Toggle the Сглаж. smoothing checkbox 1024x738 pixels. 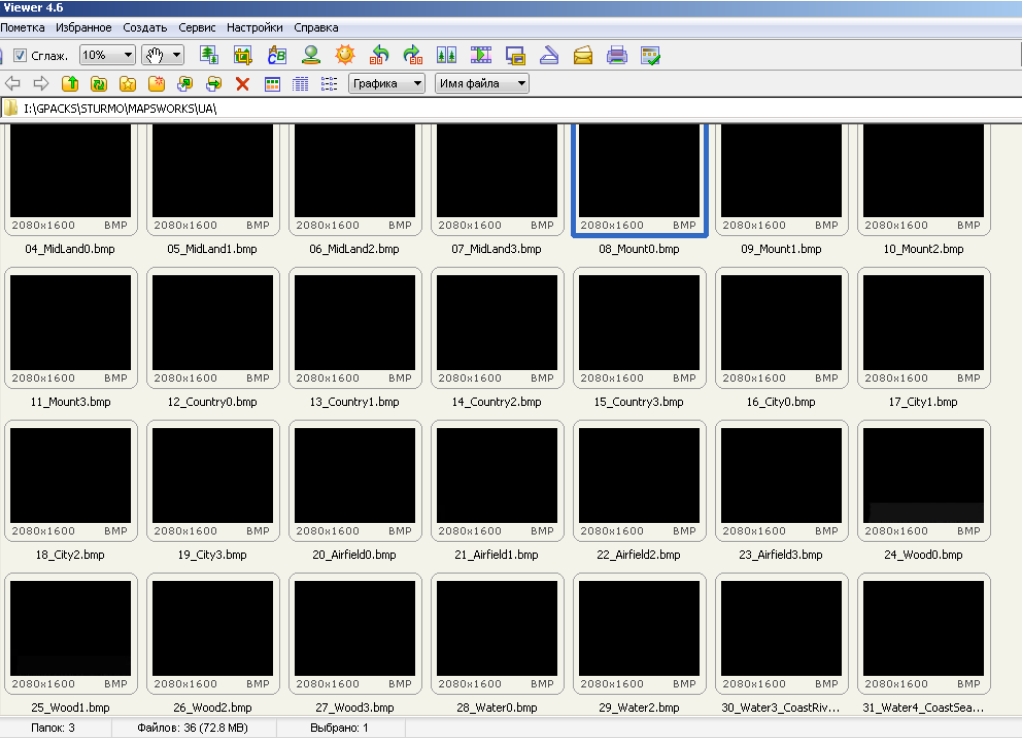pos(20,56)
